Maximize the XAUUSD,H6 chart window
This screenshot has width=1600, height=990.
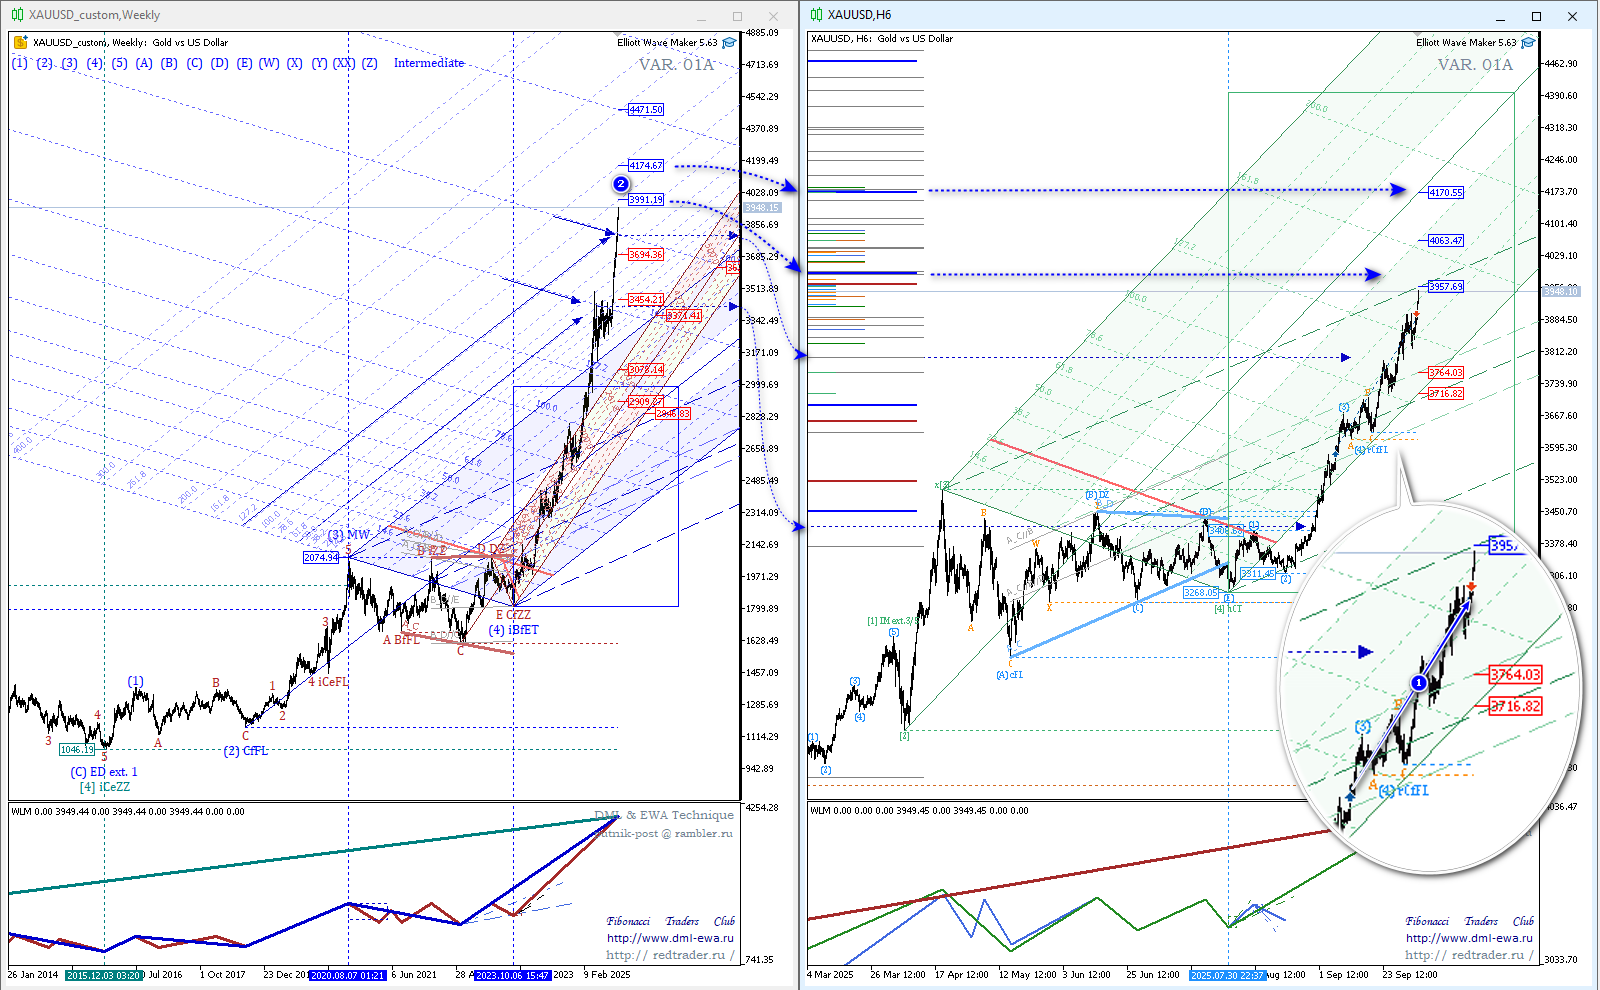1536,16
